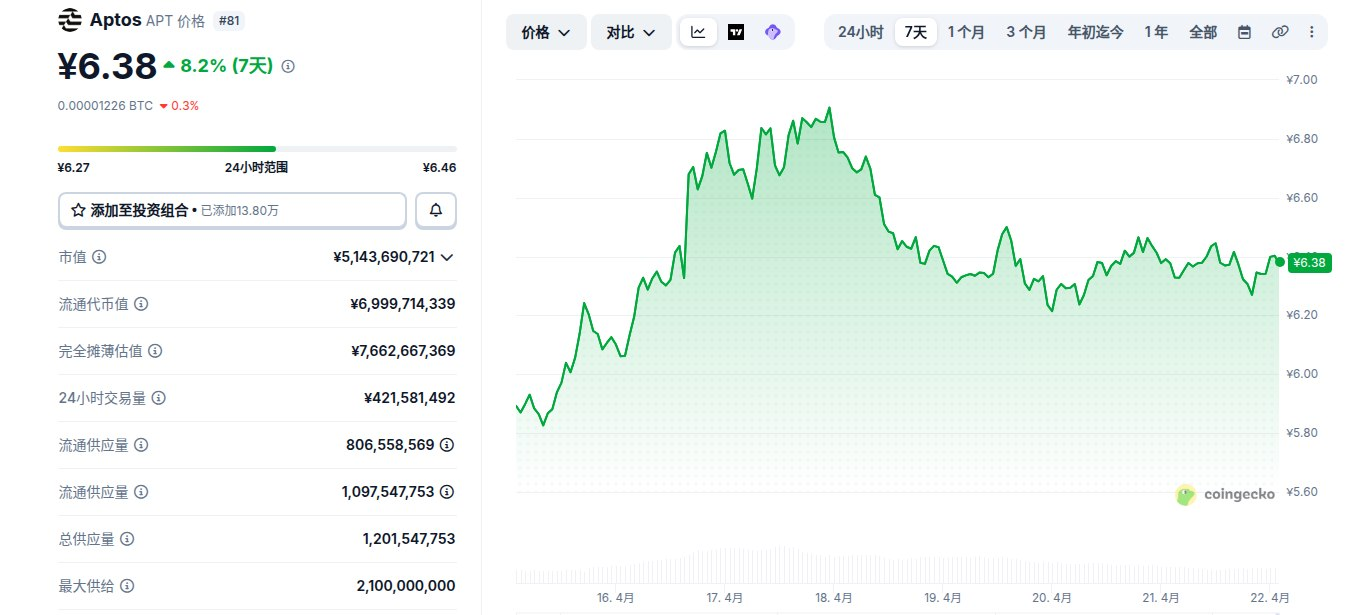Image resolution: width=1360 pixels, height=615 pixels.
Task: Click the volume bars below the chart
Action: 897,565
